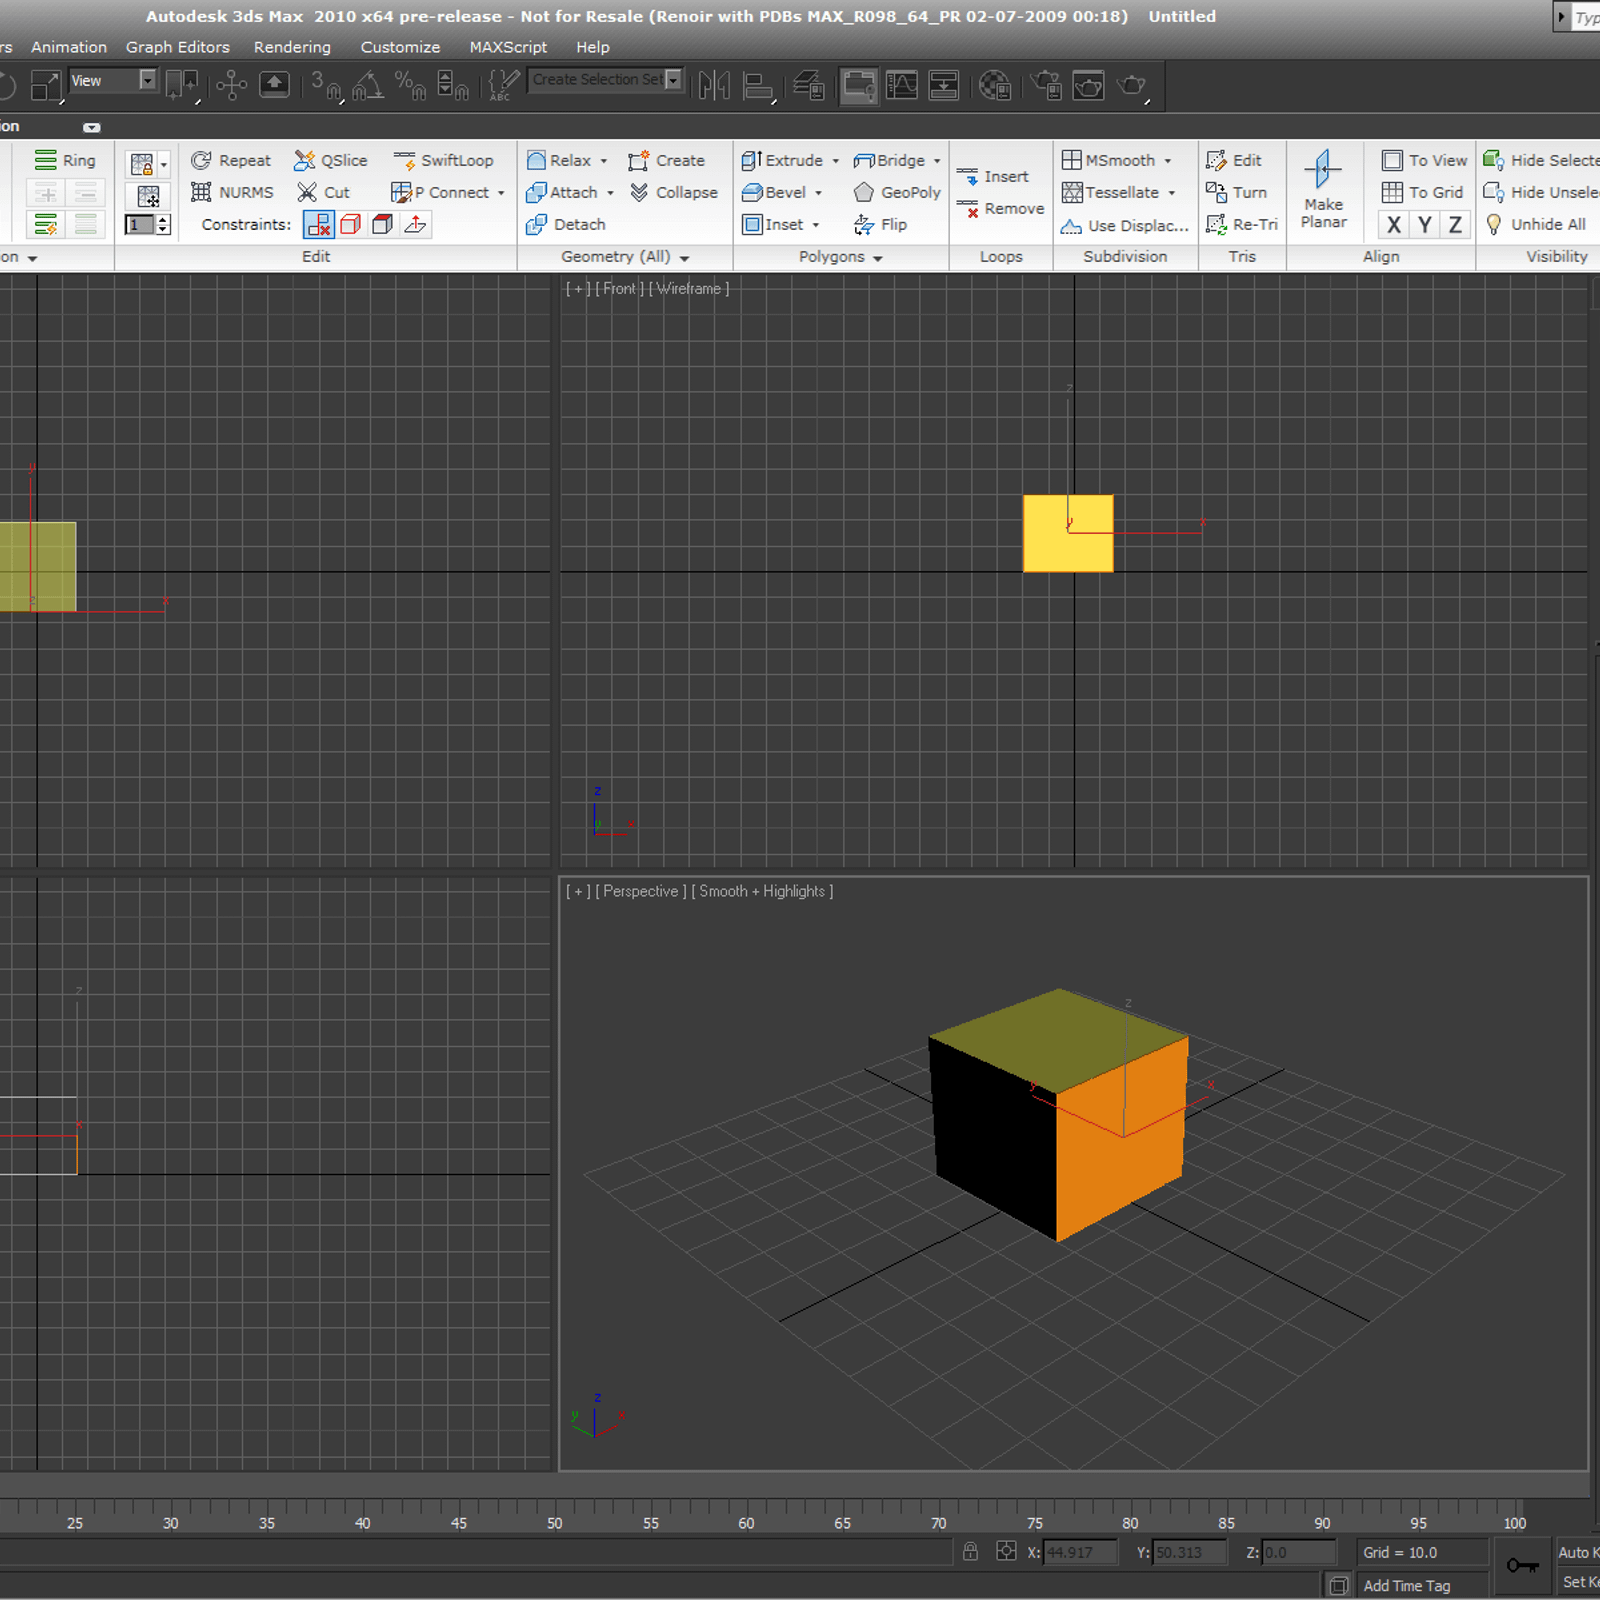Click the align to X button
1600x1600 pixels.
pos(1393,225)
